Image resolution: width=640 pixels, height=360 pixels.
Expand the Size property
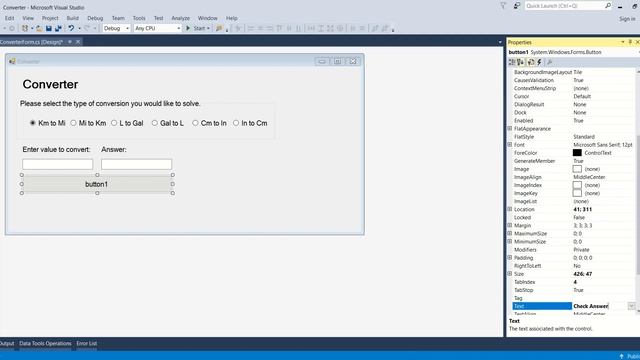pyautogui.click(x=510, y=274)
